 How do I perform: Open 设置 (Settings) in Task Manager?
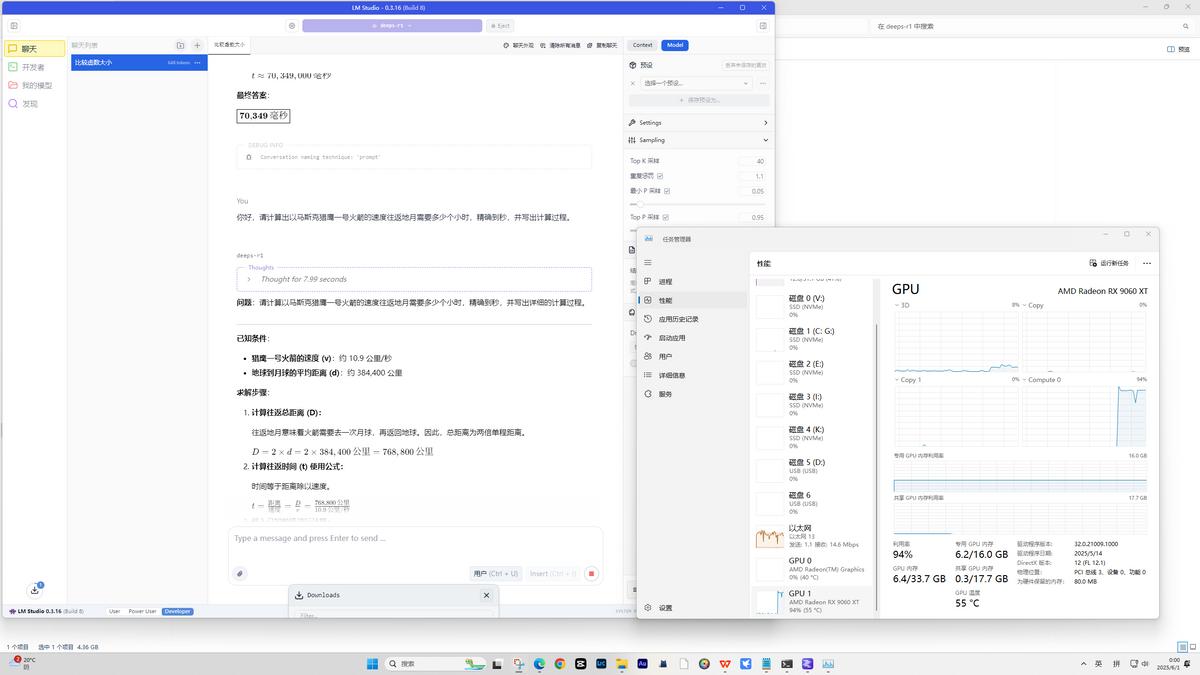[692, 607]
